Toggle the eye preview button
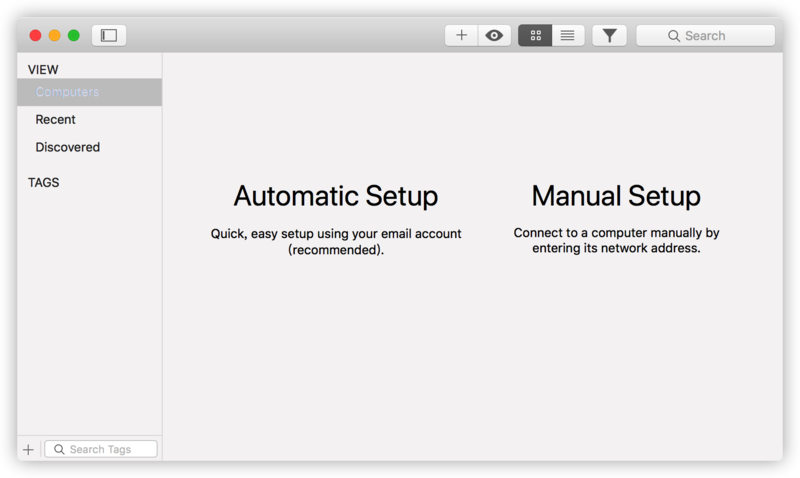The image size is (800, 478). [494, 35]
